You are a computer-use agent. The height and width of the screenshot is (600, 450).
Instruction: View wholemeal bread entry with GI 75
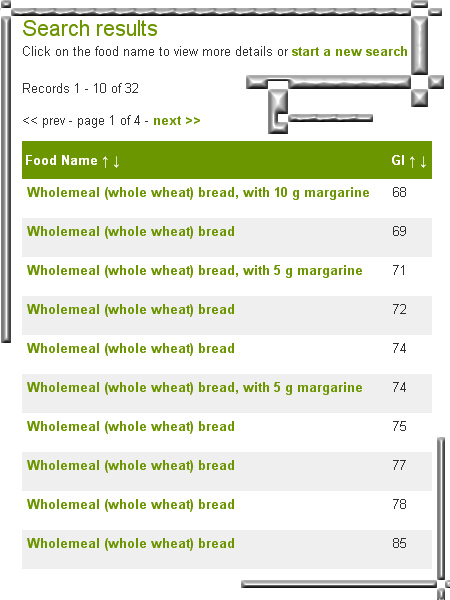[131, 427]
